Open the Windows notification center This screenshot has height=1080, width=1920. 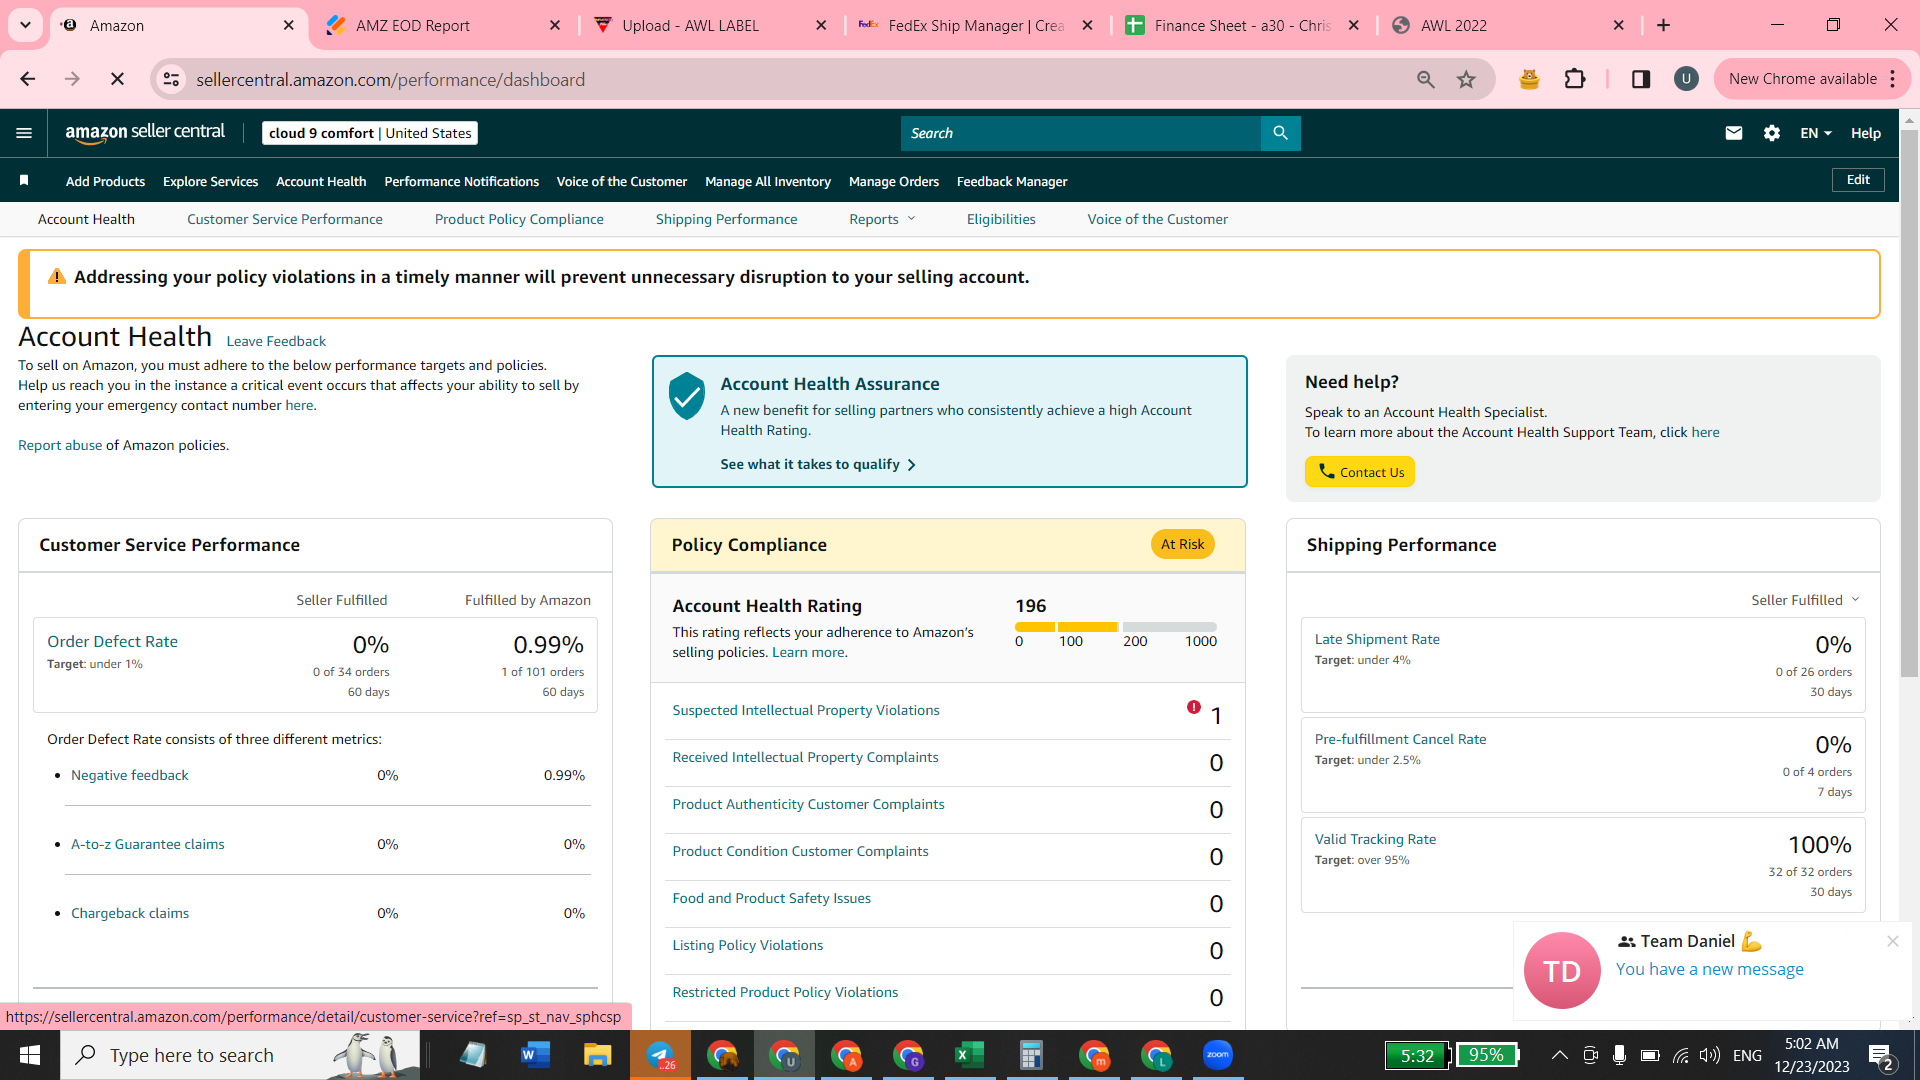tap(1880, 1056)
